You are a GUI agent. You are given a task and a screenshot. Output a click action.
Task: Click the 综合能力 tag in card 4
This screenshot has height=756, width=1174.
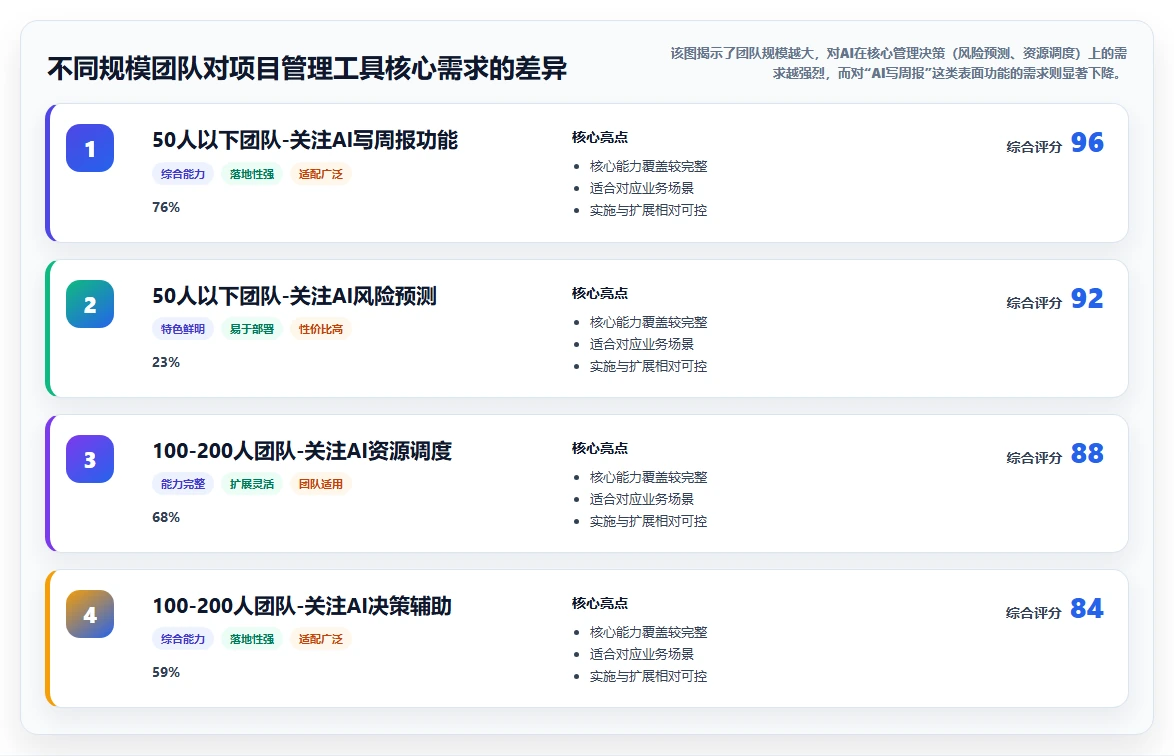(183, 638)
